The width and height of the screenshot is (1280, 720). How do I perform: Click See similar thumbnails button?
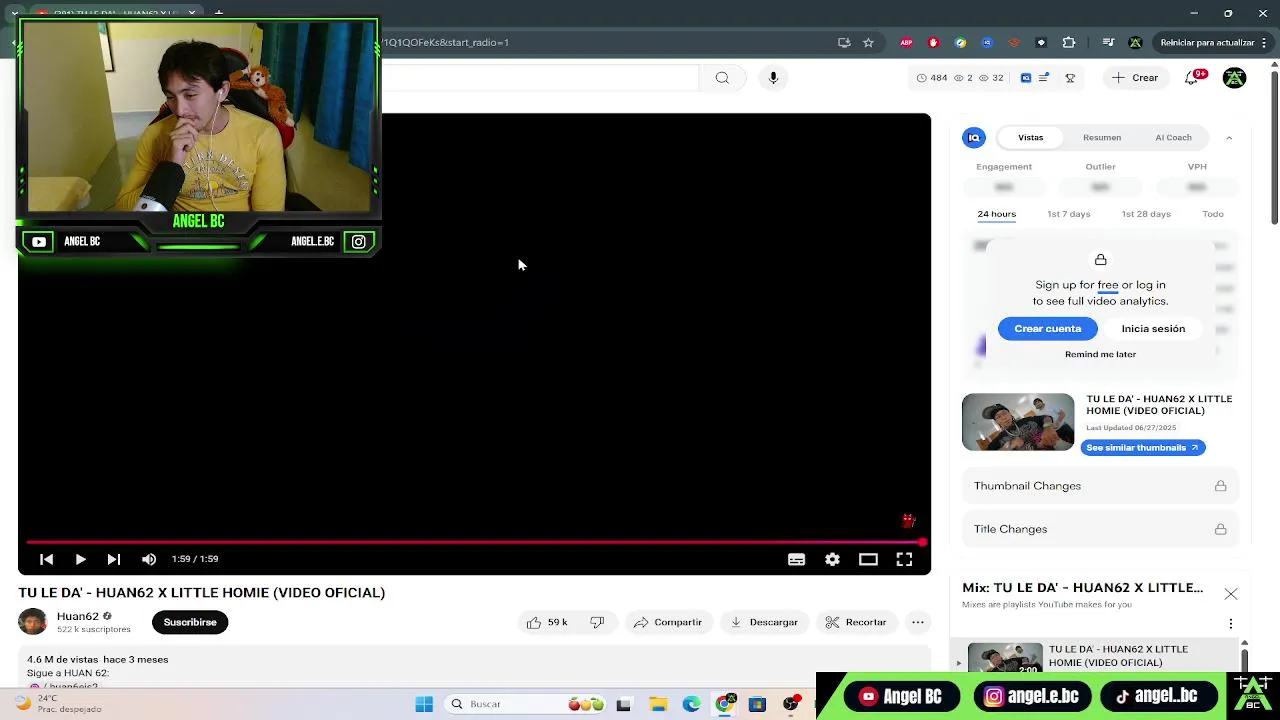click(x=1143, y=447)
